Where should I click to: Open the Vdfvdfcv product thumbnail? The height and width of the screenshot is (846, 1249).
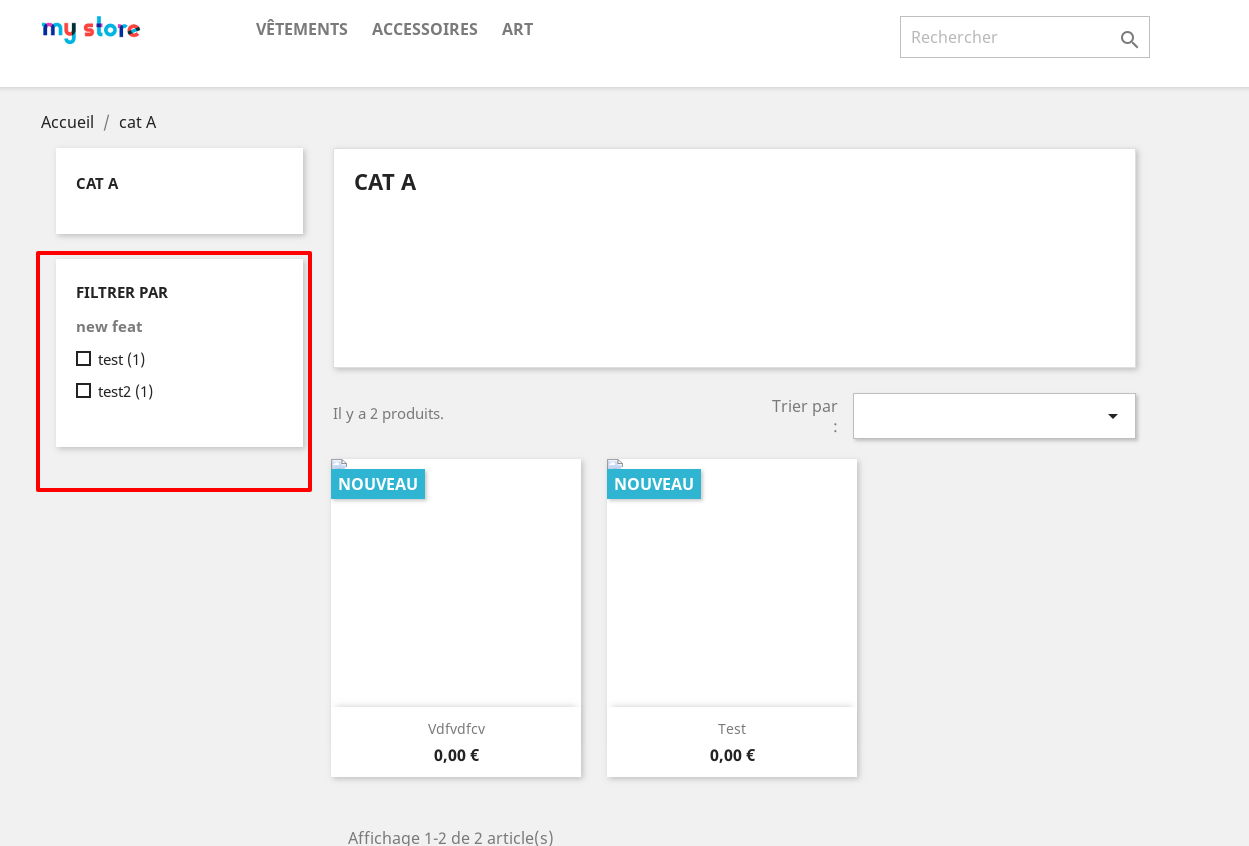coord(456,582)
